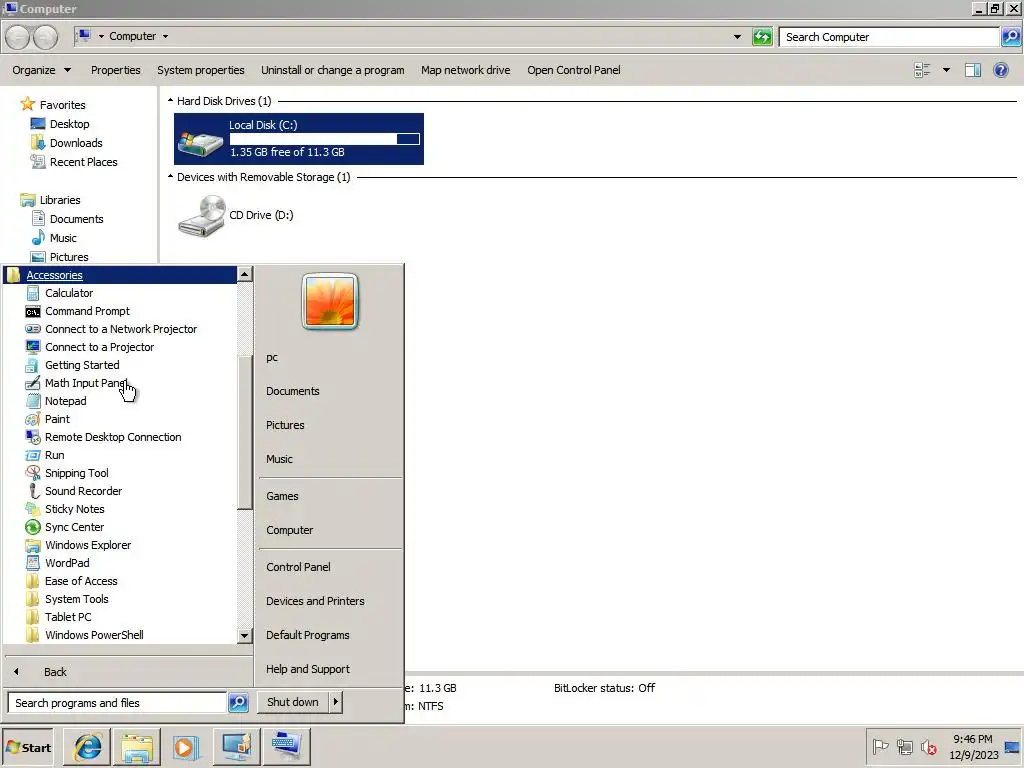
Task: Open the Run dialog entry
Action: click(54, 455)
